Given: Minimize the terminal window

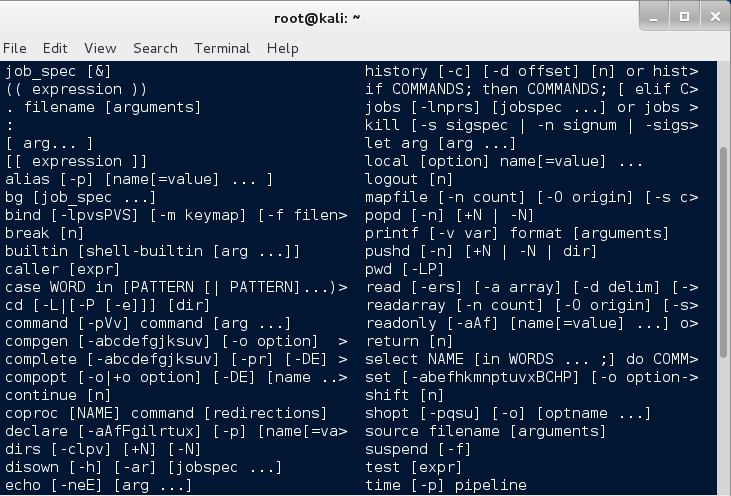Looking at the screenshot, I should point(654,17).
